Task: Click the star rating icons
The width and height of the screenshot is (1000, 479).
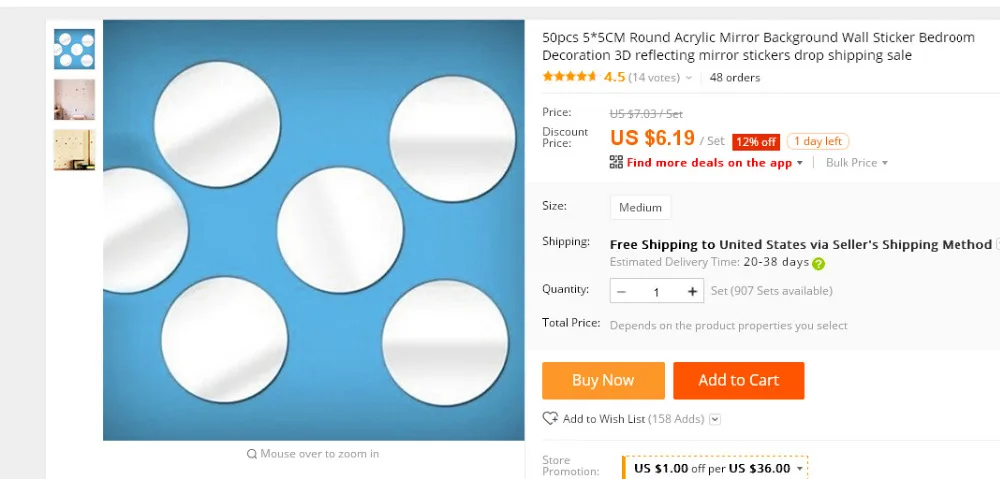Action: 570,77
